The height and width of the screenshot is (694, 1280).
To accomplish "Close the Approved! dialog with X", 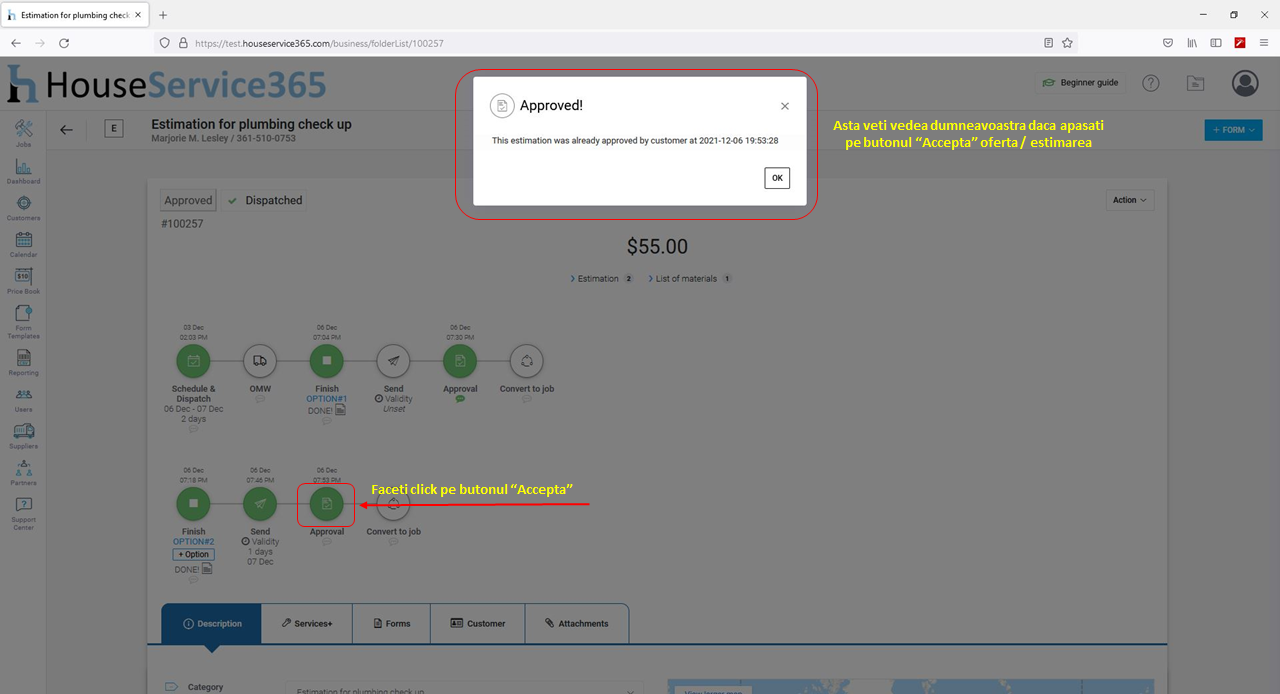I will (x=785, y=106).
